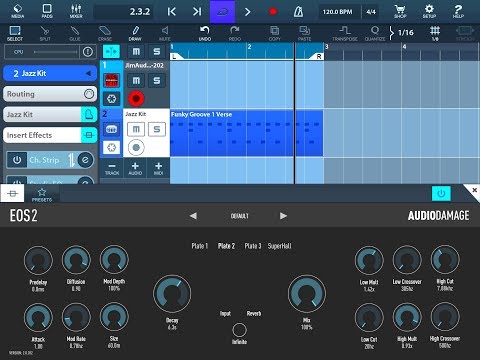This screenshot has height=360, width=480.
Task: Toggle the snap-to-grid option
Action: pyautogui.click(x=435, y=33)
